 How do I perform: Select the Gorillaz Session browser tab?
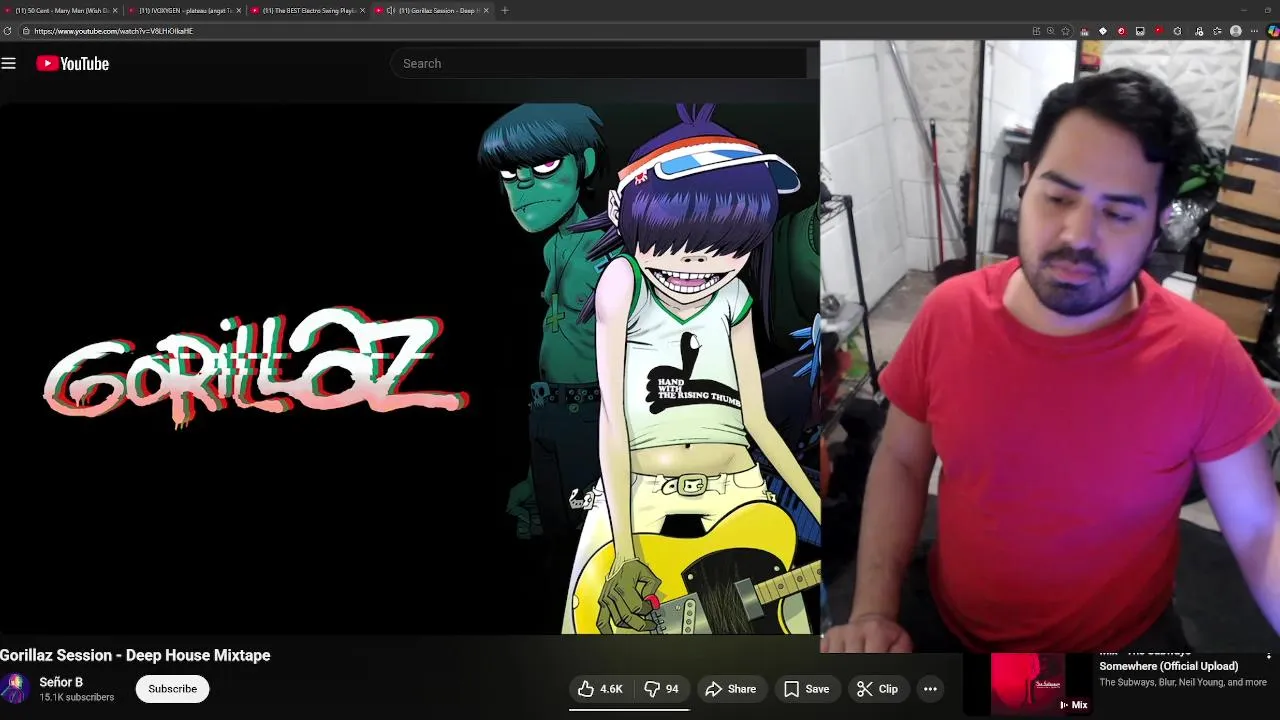432,10
